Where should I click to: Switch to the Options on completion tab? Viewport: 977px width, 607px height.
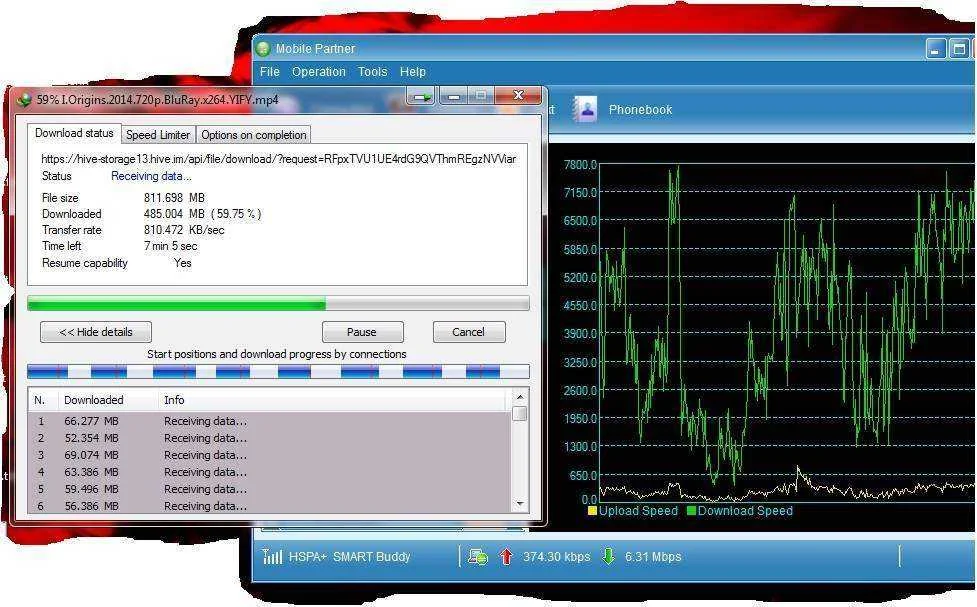[254, 135]
